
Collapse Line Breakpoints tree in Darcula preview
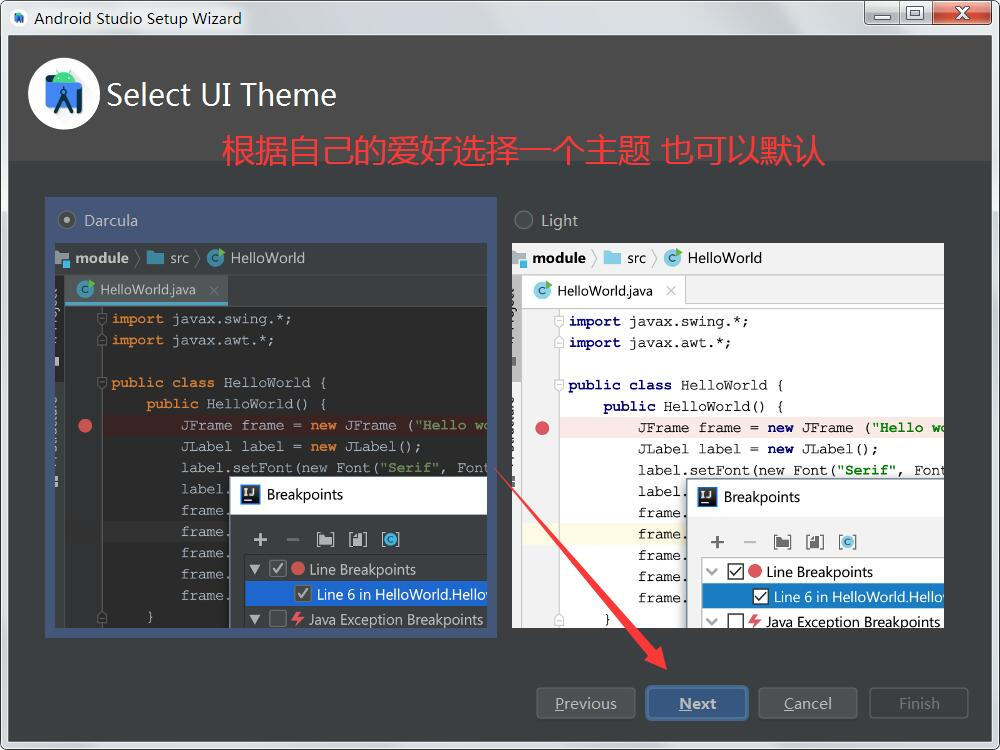click(x=255, y=569)
